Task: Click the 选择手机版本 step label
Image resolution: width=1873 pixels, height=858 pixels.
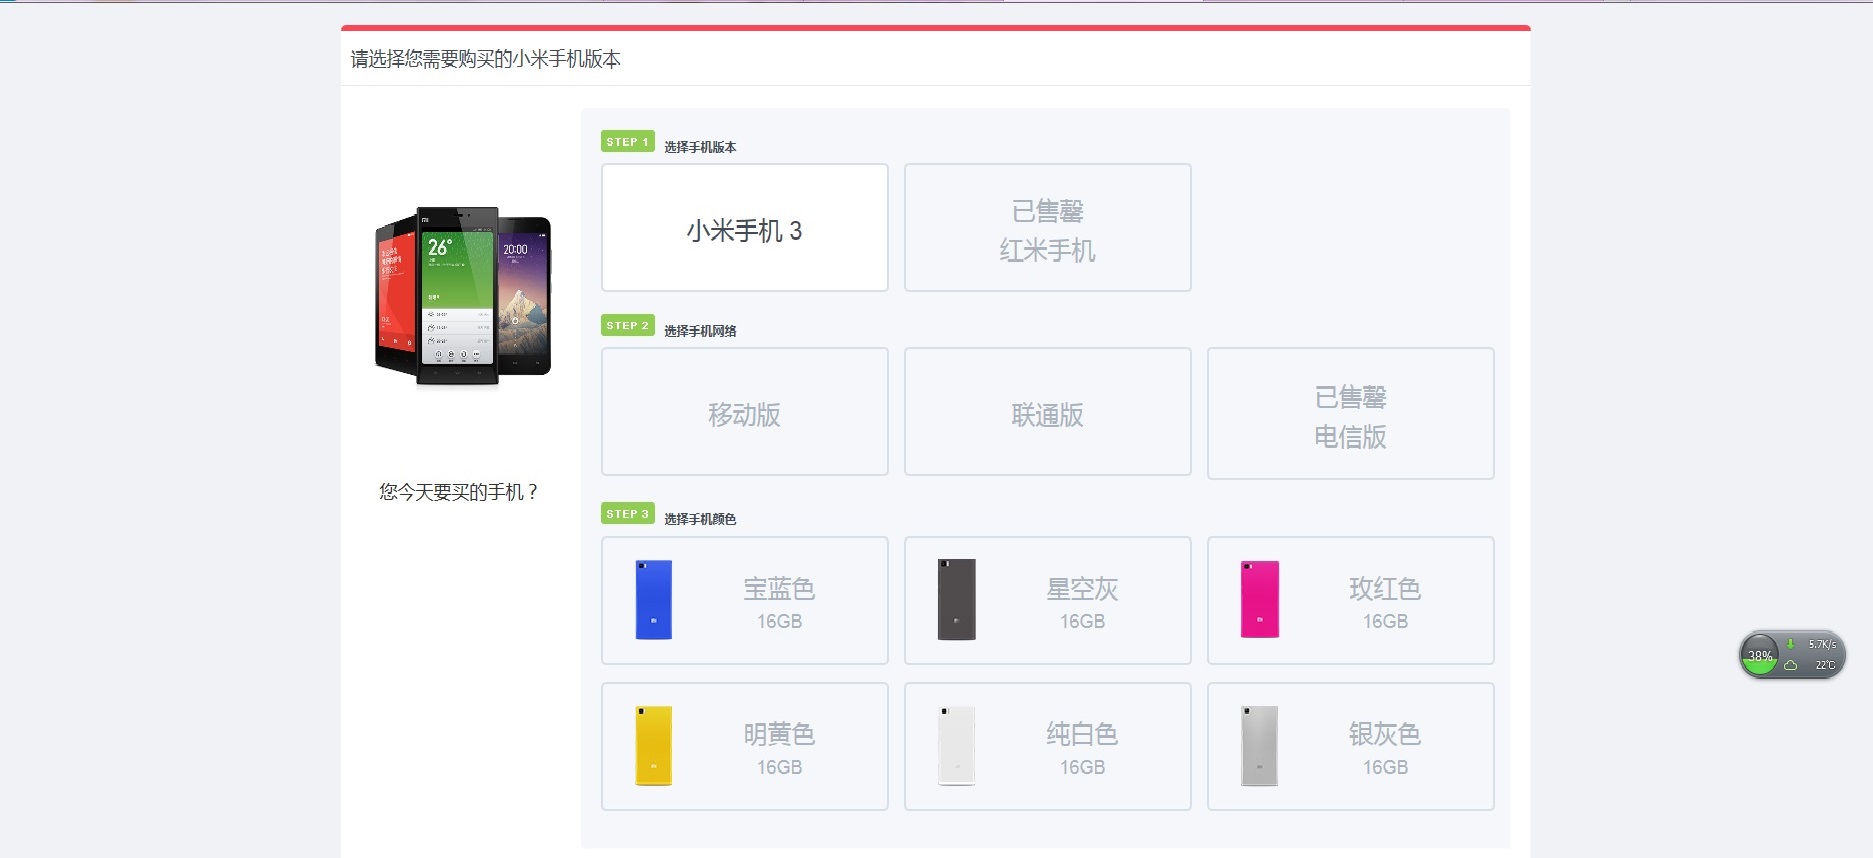Action: point(700,147)
